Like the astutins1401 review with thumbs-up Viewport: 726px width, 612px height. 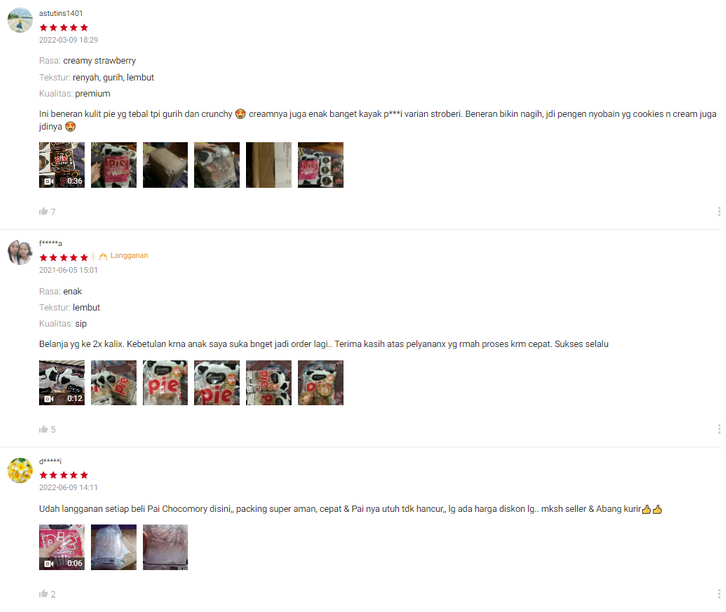coord(44,212)
